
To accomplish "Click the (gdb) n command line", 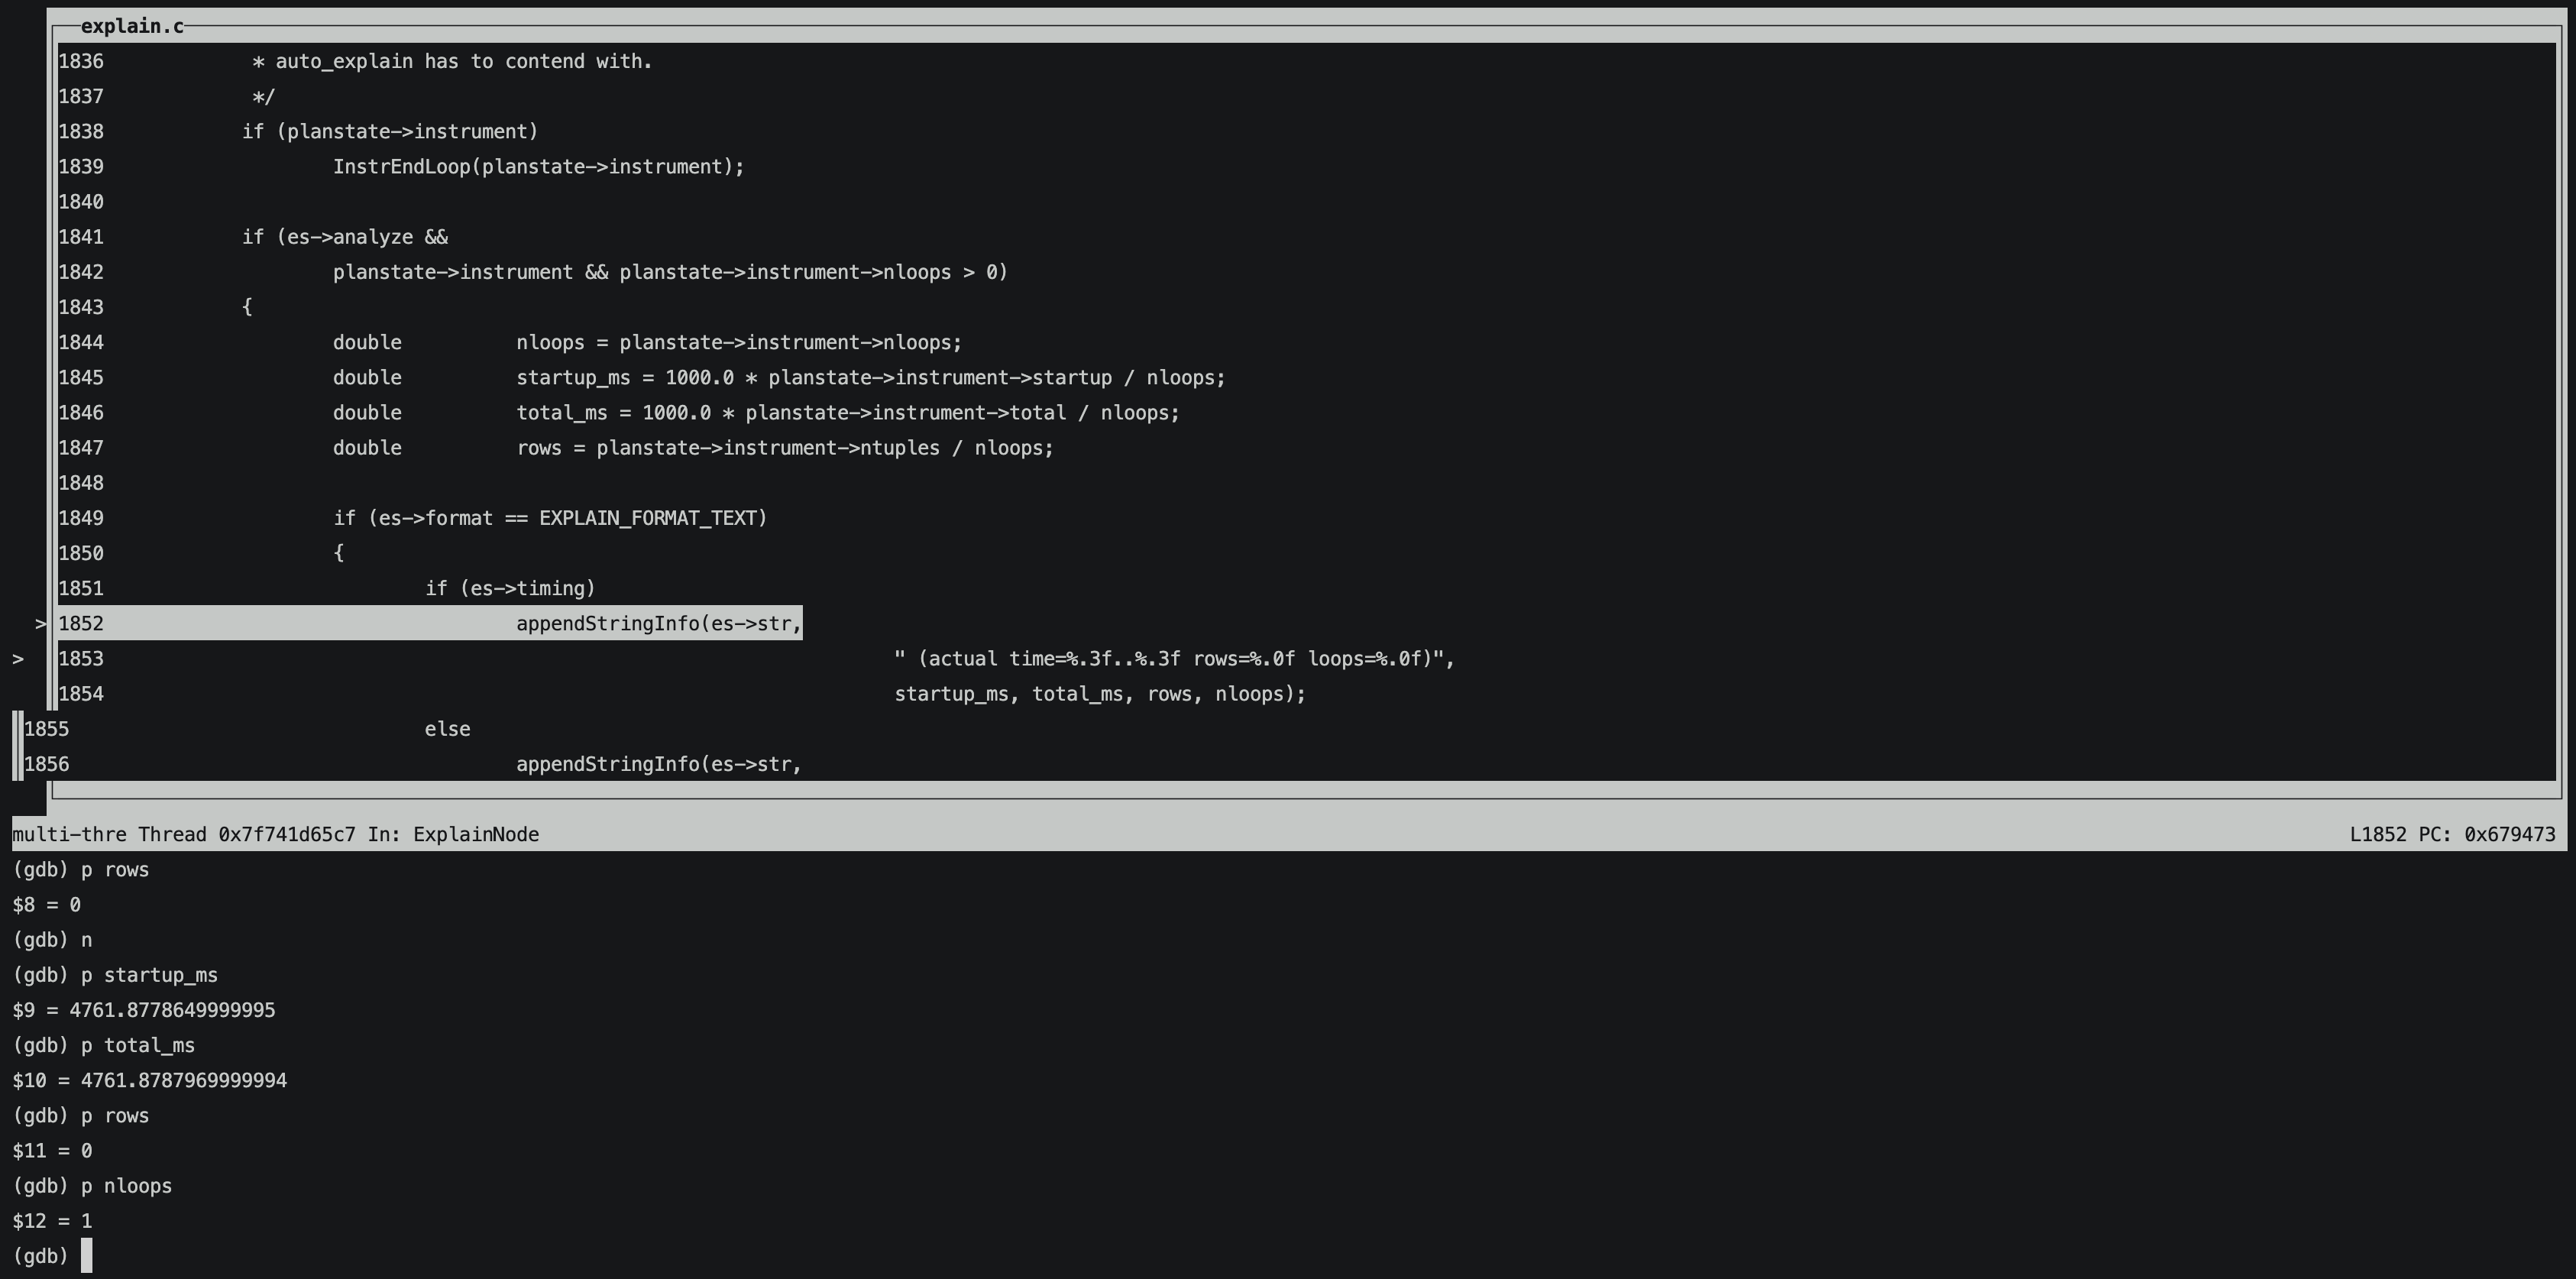I will click(52, 940).
